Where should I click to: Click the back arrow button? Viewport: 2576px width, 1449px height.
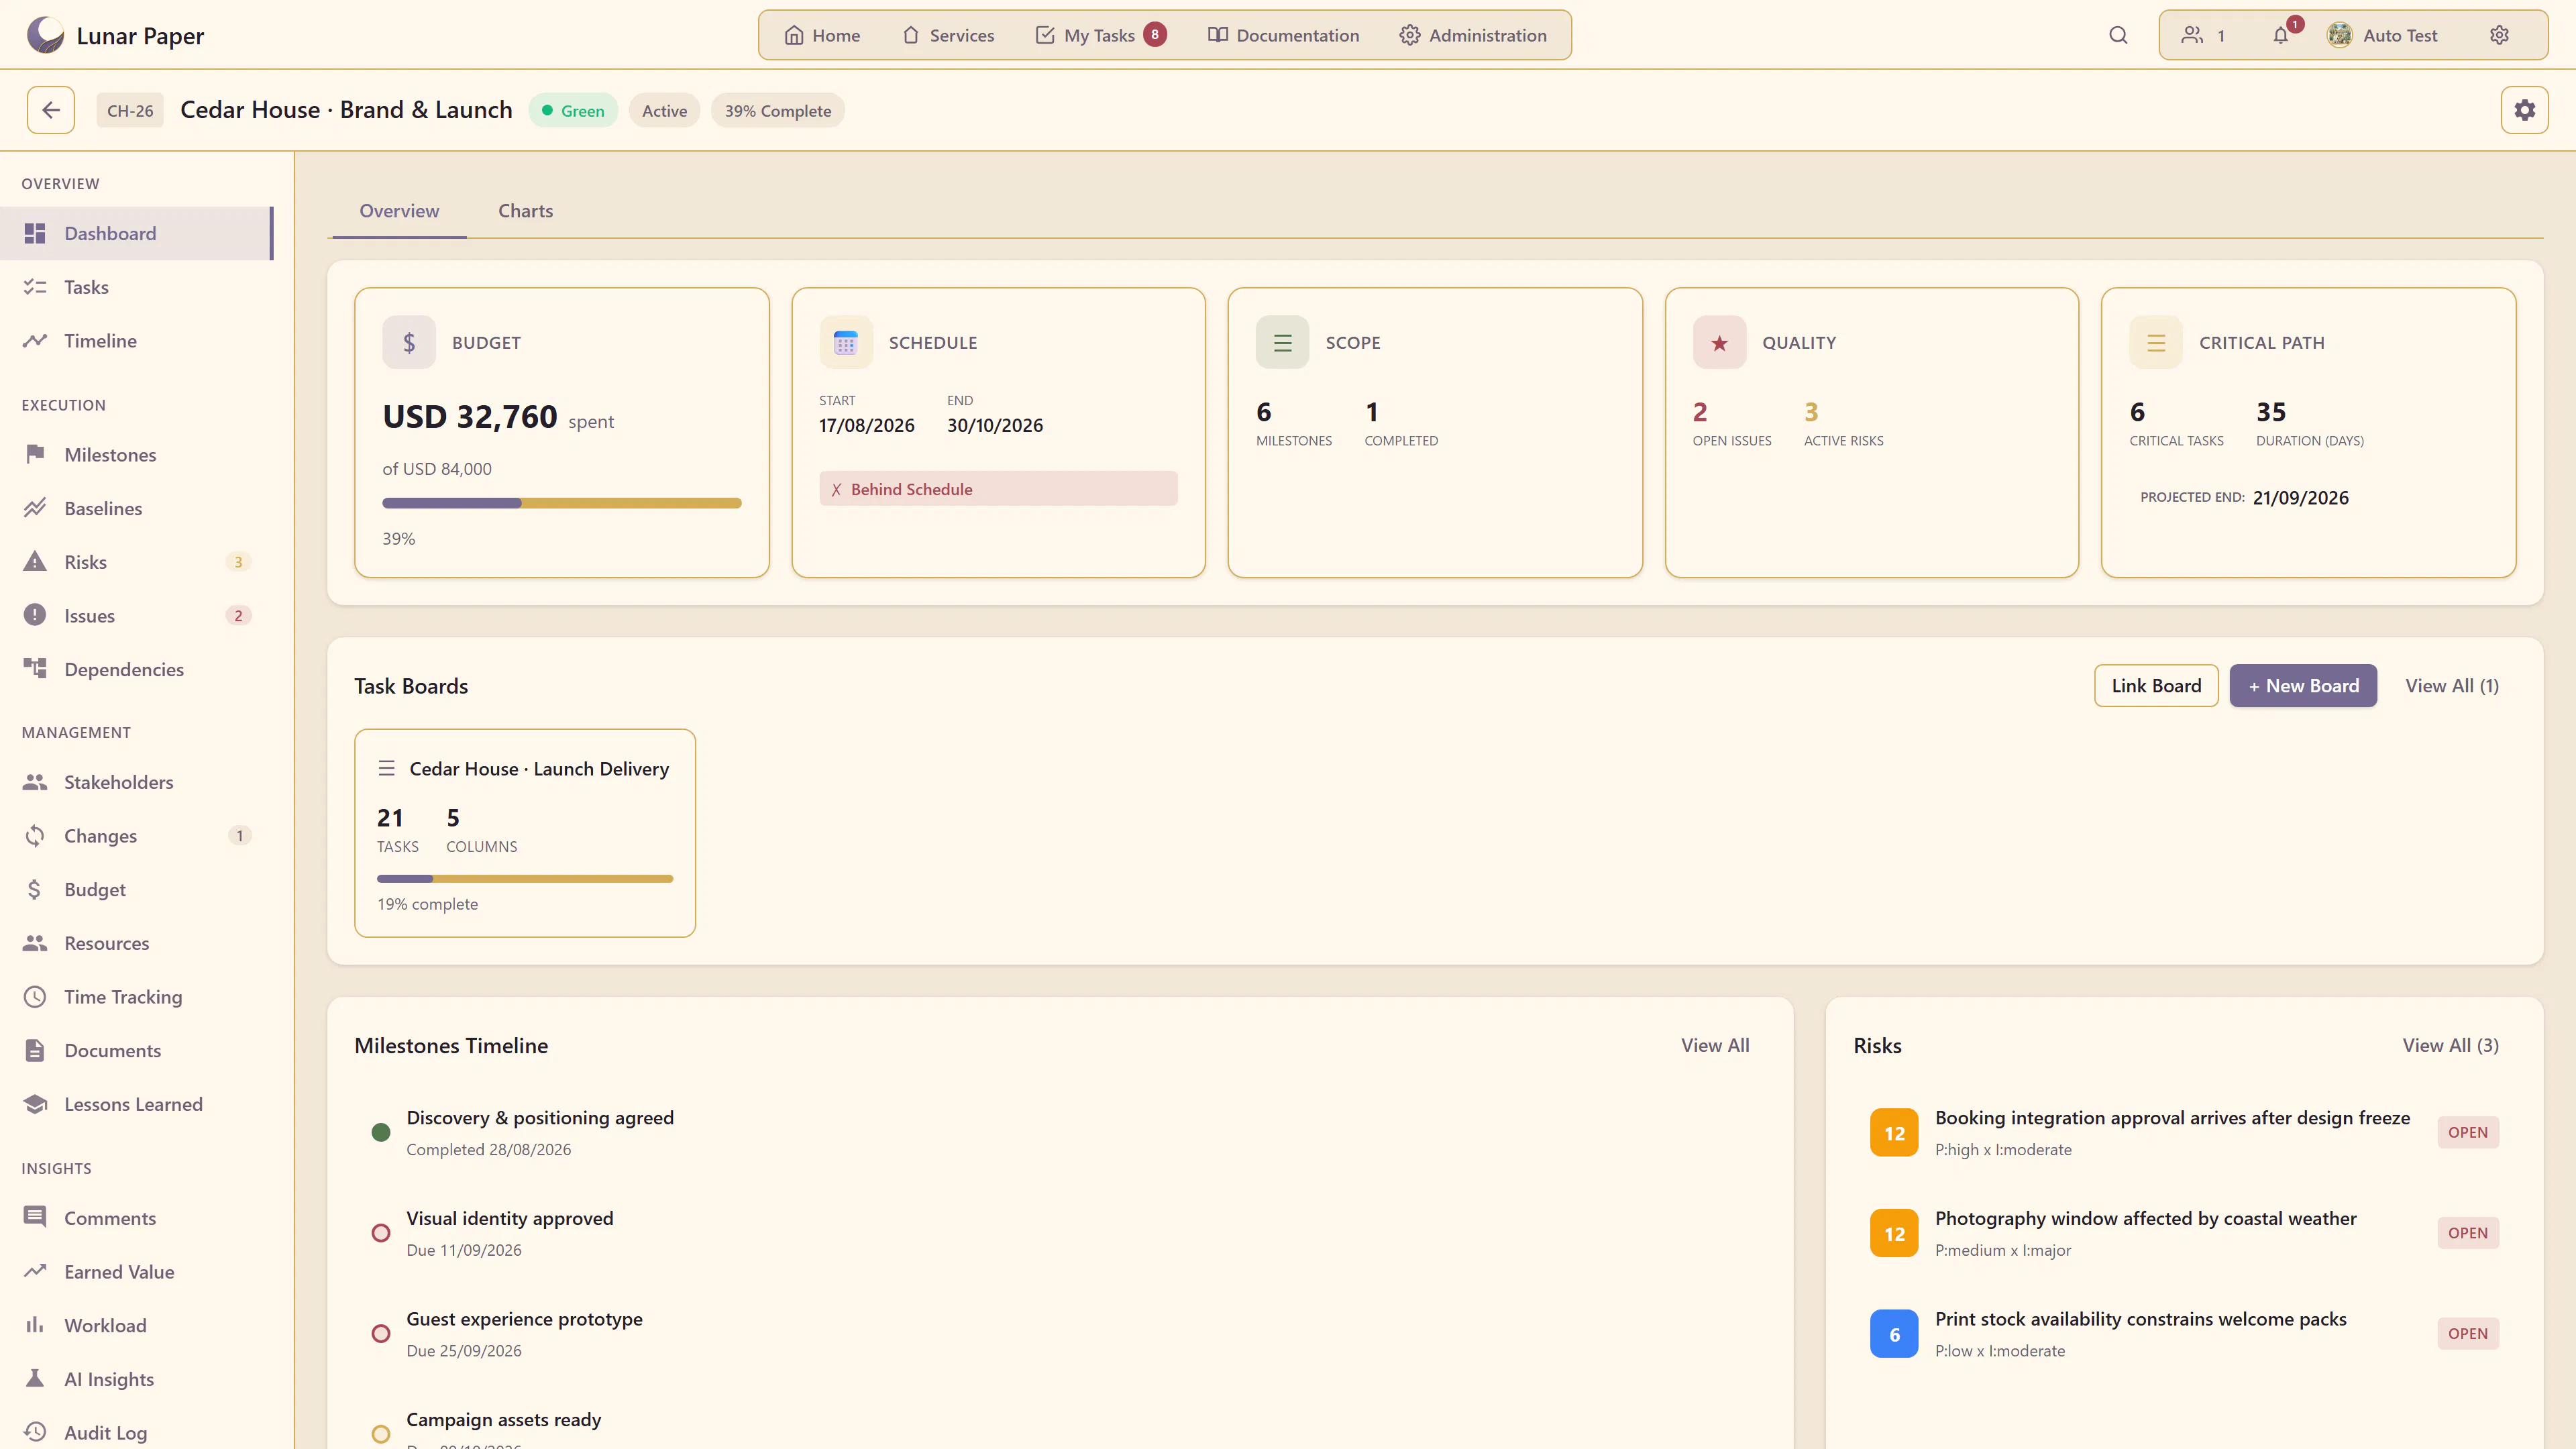51,110
